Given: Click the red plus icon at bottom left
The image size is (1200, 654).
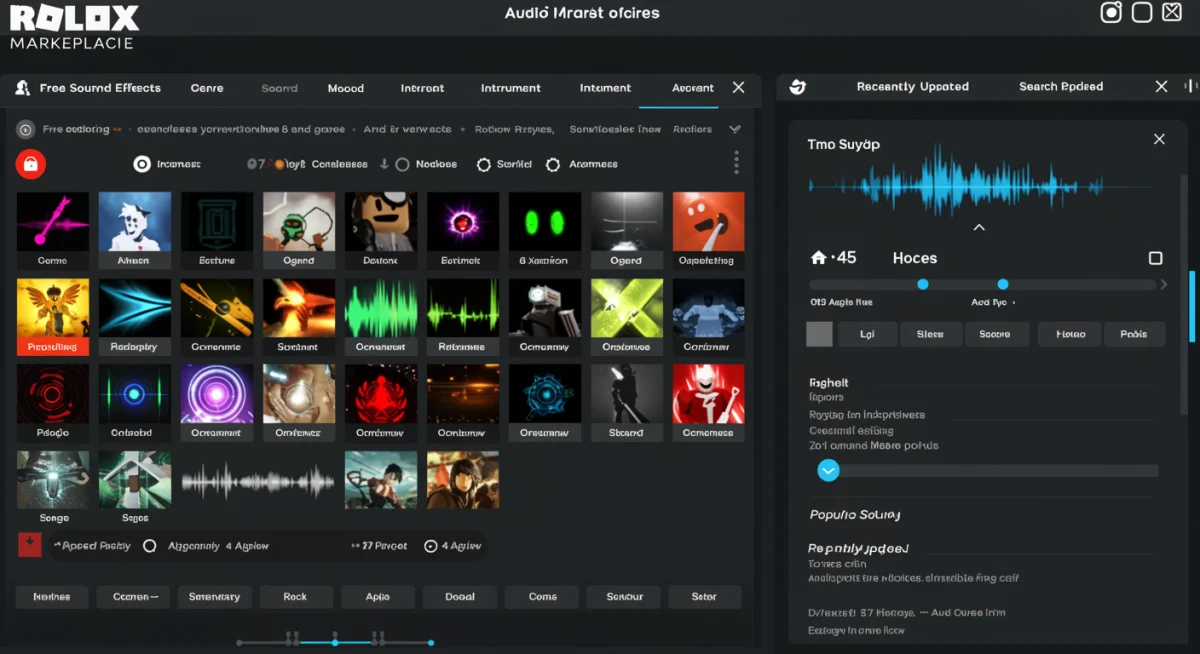Looking at the screenshot, I should pos(29,545).
